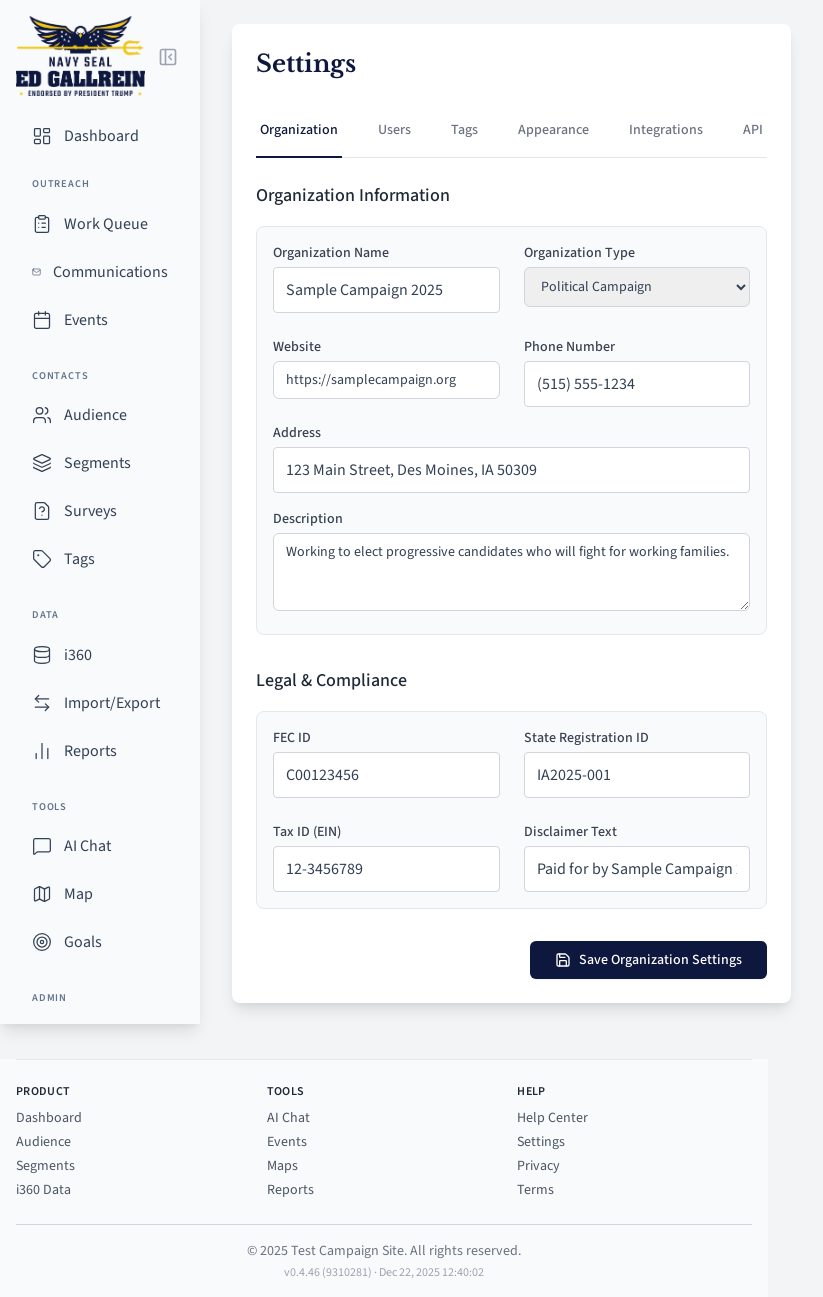Click into the FEC ID field

tap(386, 775)
